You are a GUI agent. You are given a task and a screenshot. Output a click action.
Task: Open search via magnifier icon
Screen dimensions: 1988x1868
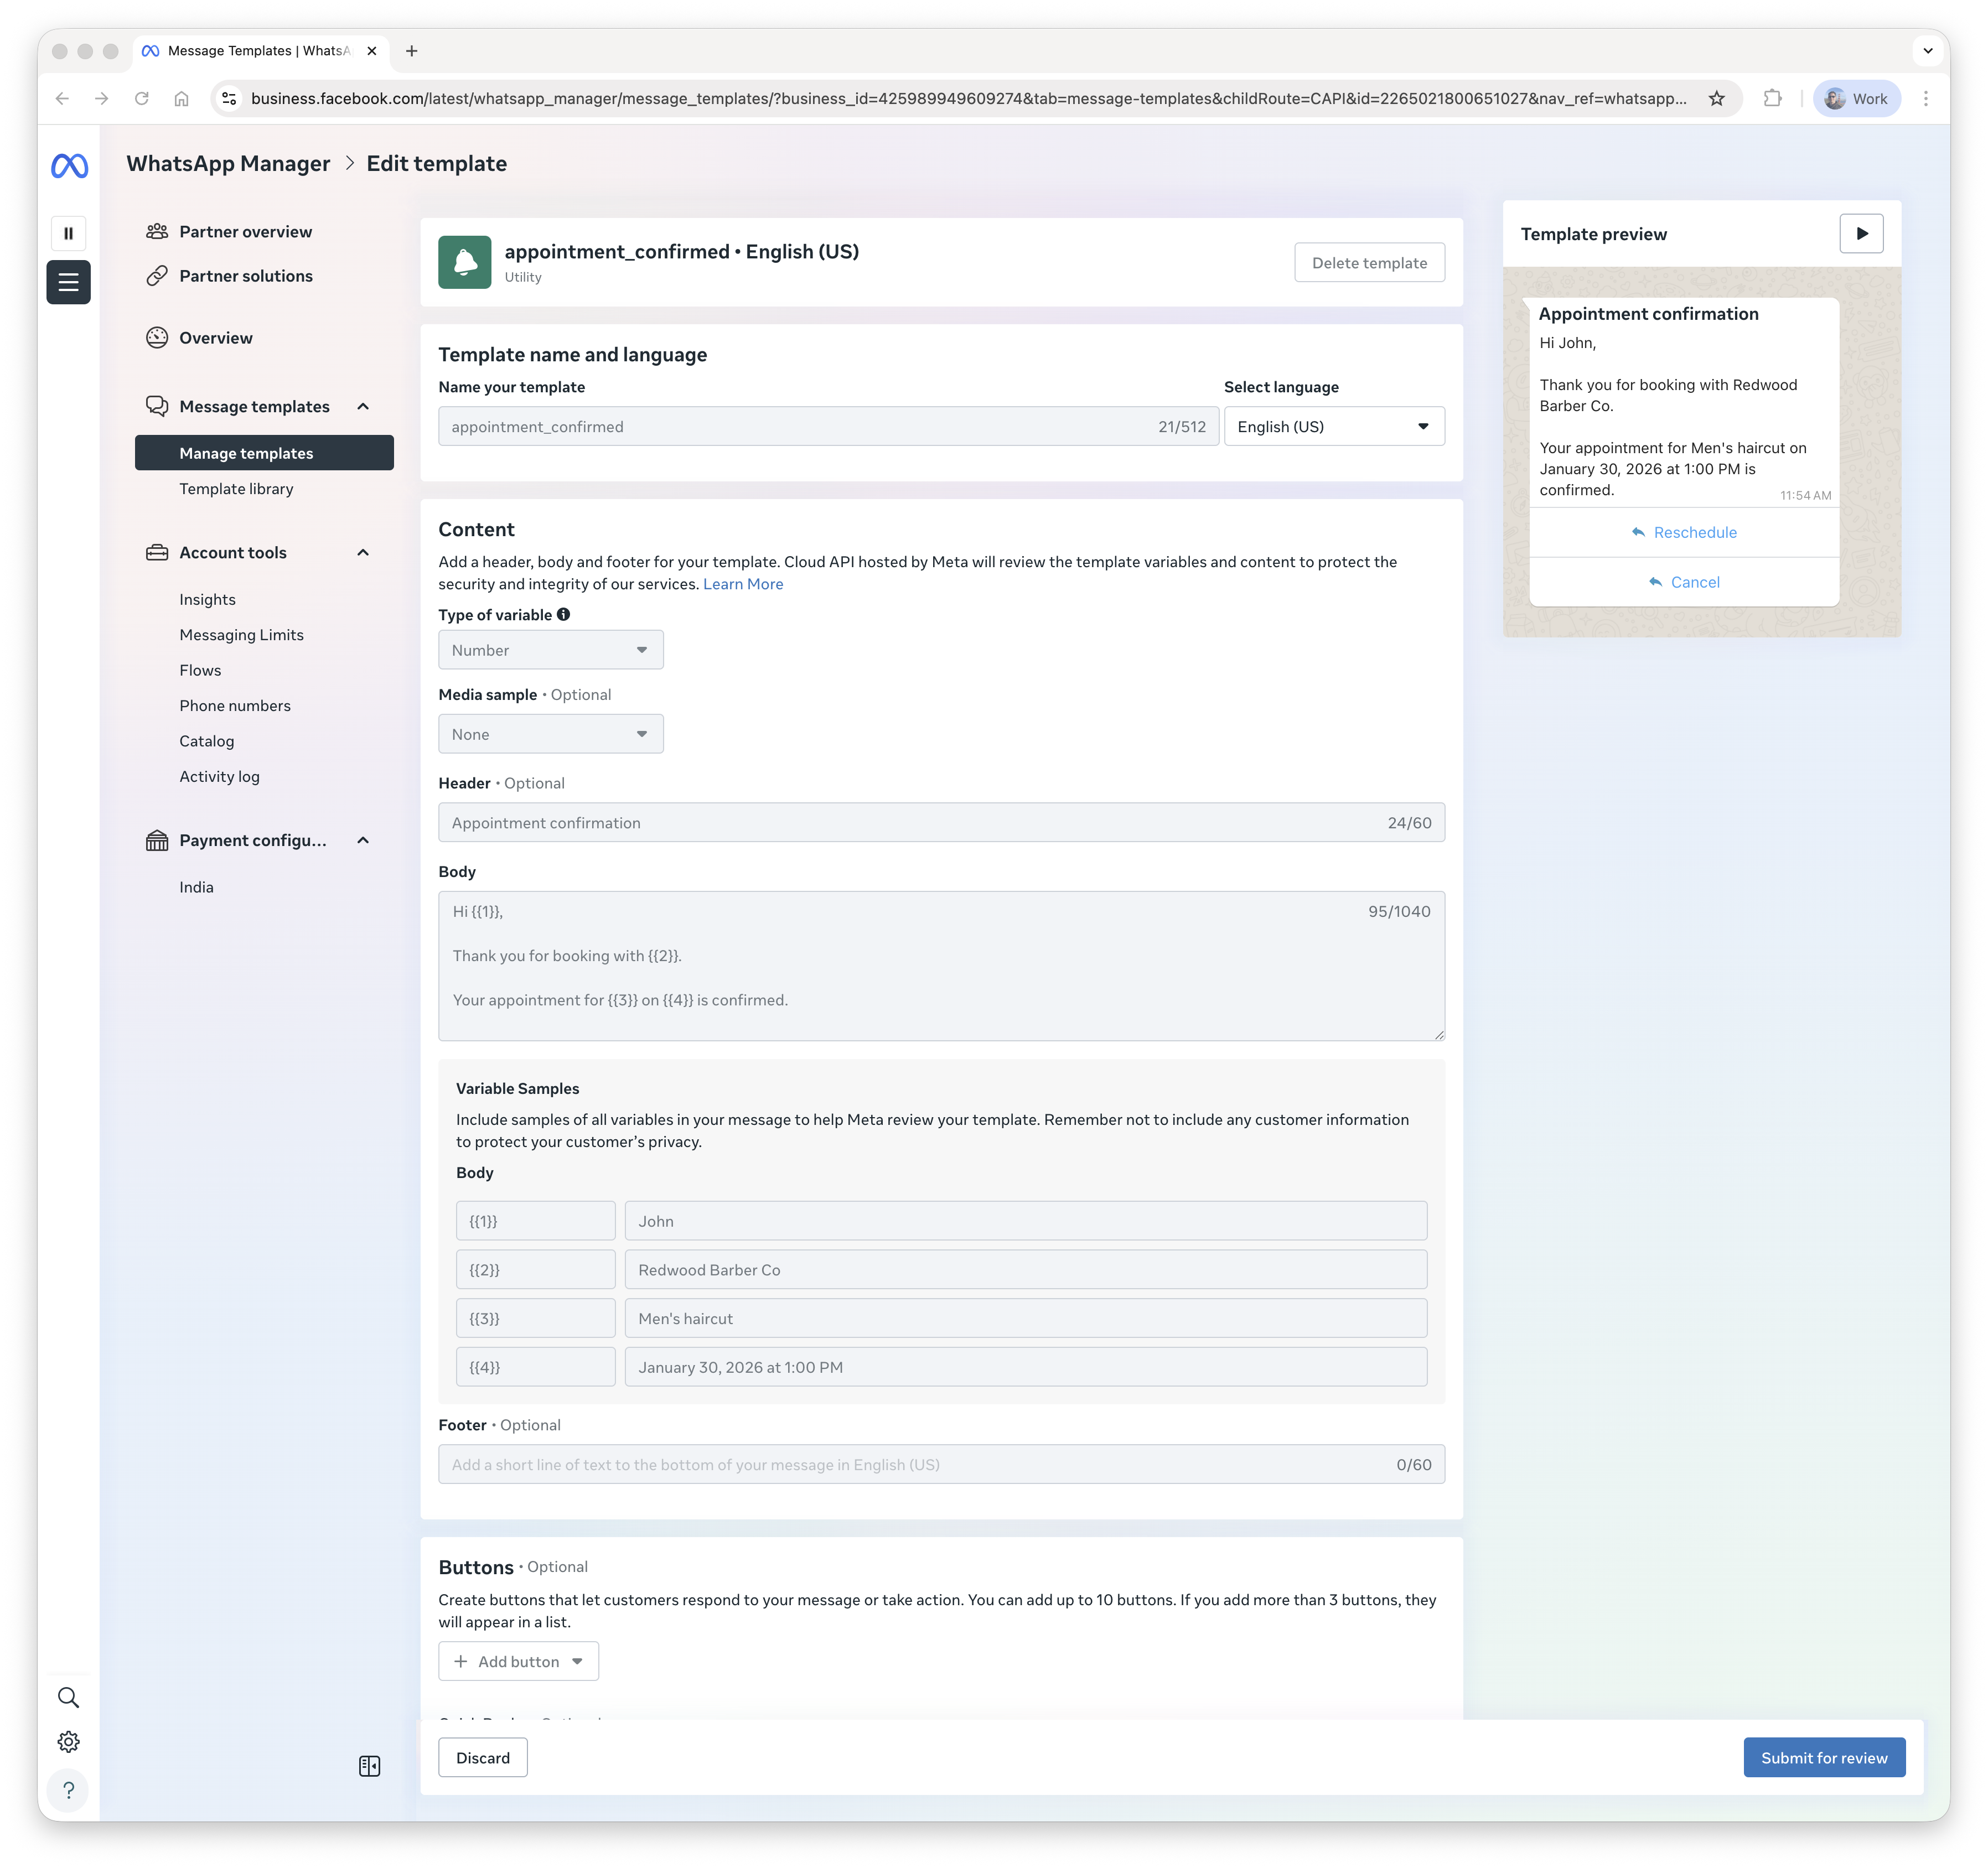tap(68, 1697)
